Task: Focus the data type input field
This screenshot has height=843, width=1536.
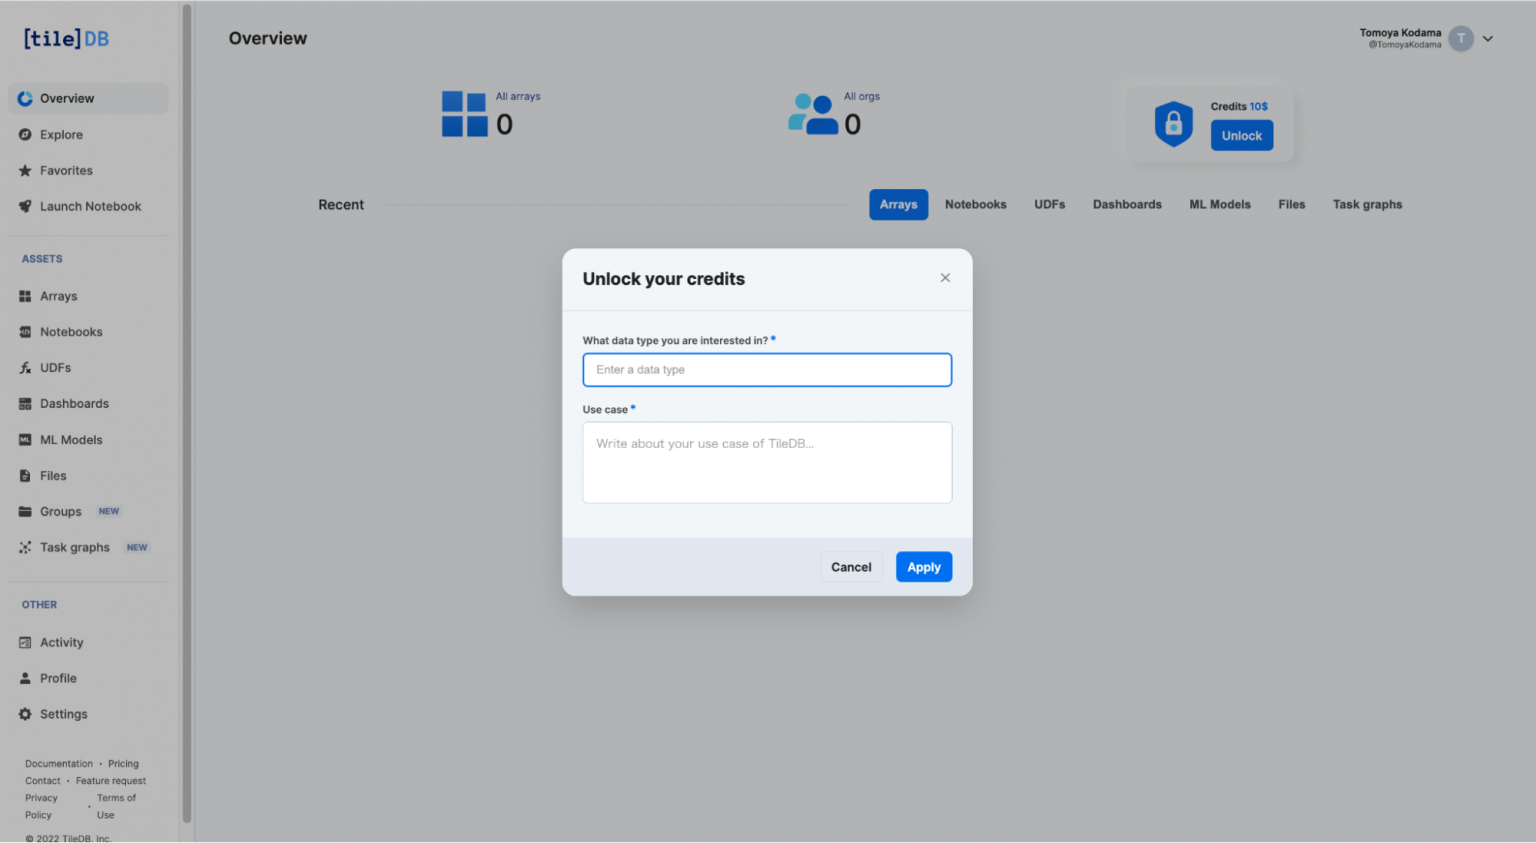Action: (x=767, y=370)
